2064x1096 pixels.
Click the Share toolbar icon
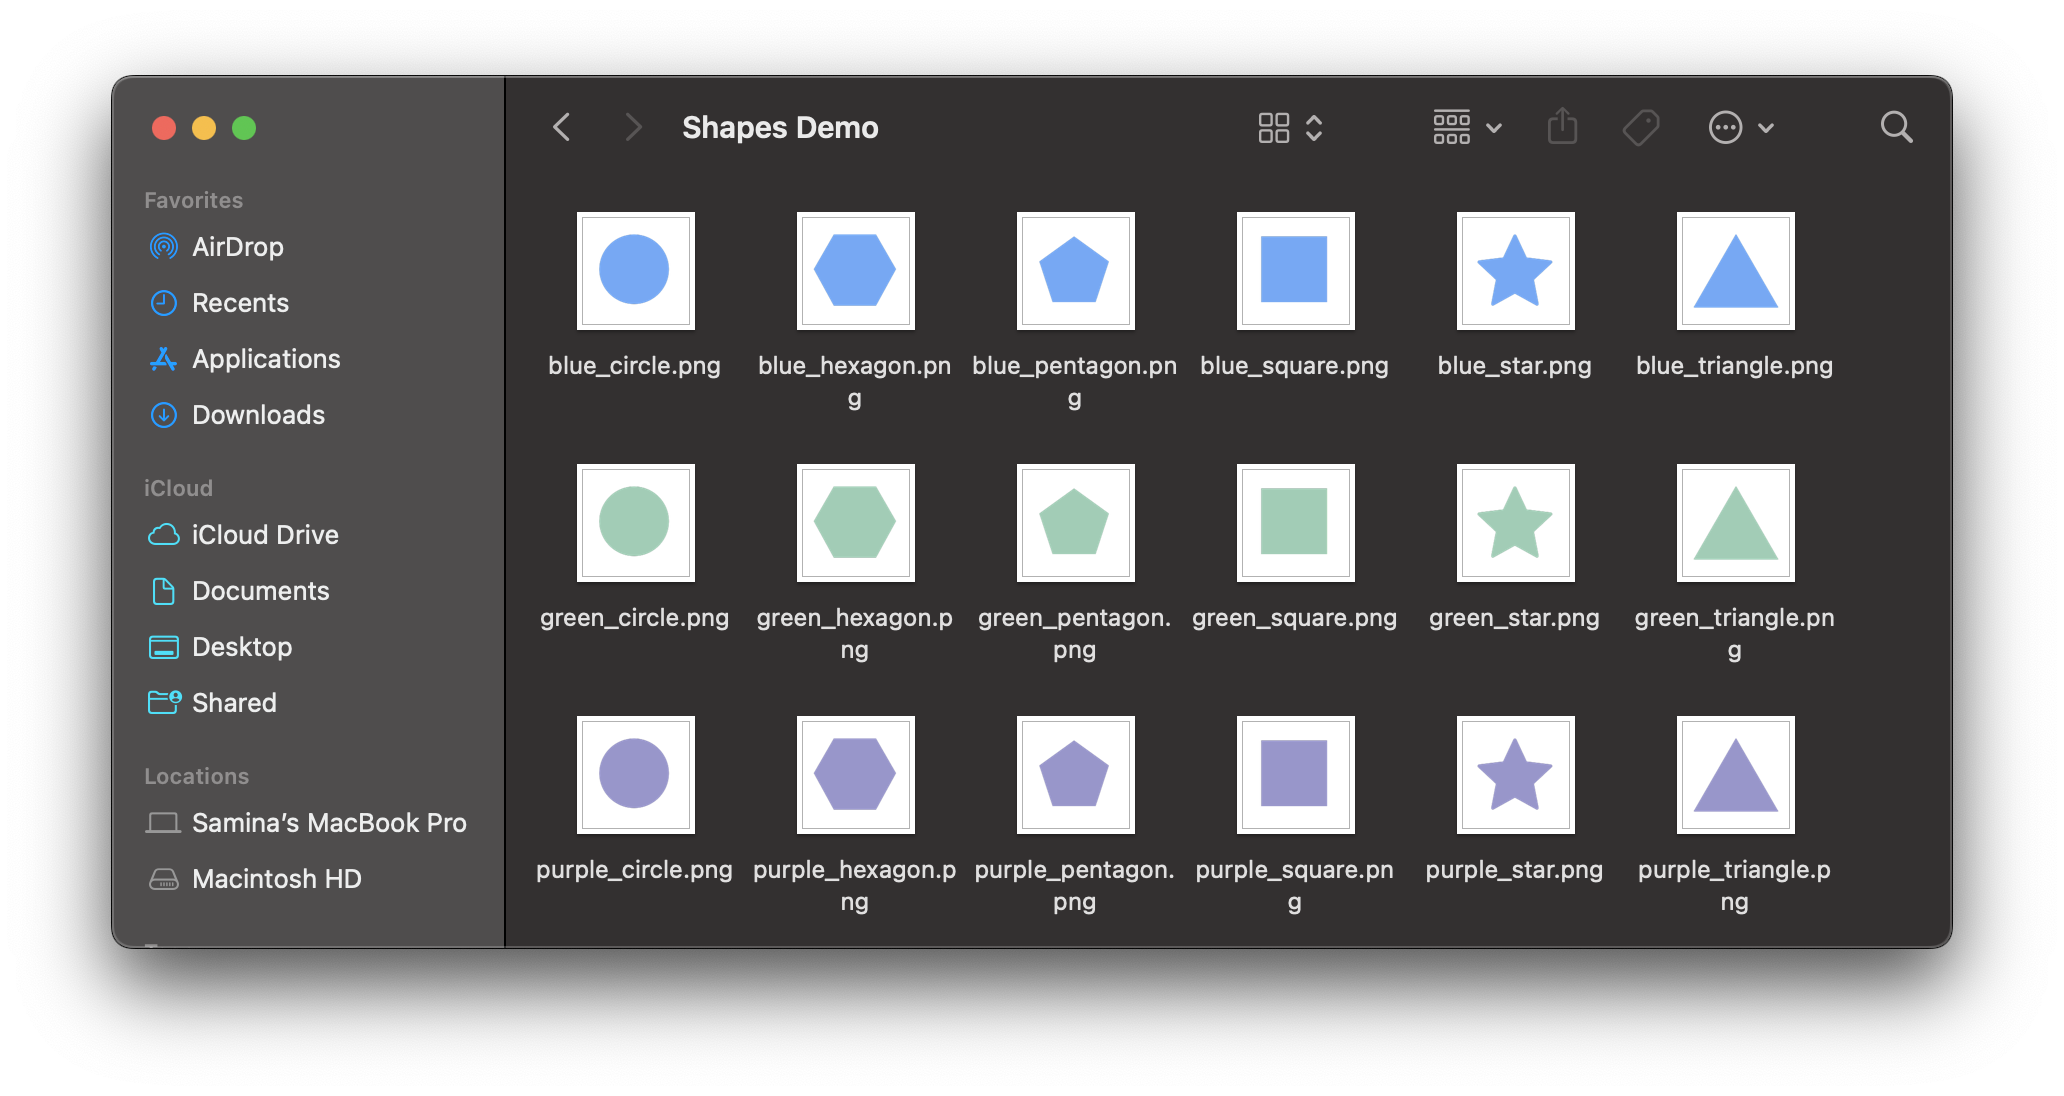click(1562, 127)
